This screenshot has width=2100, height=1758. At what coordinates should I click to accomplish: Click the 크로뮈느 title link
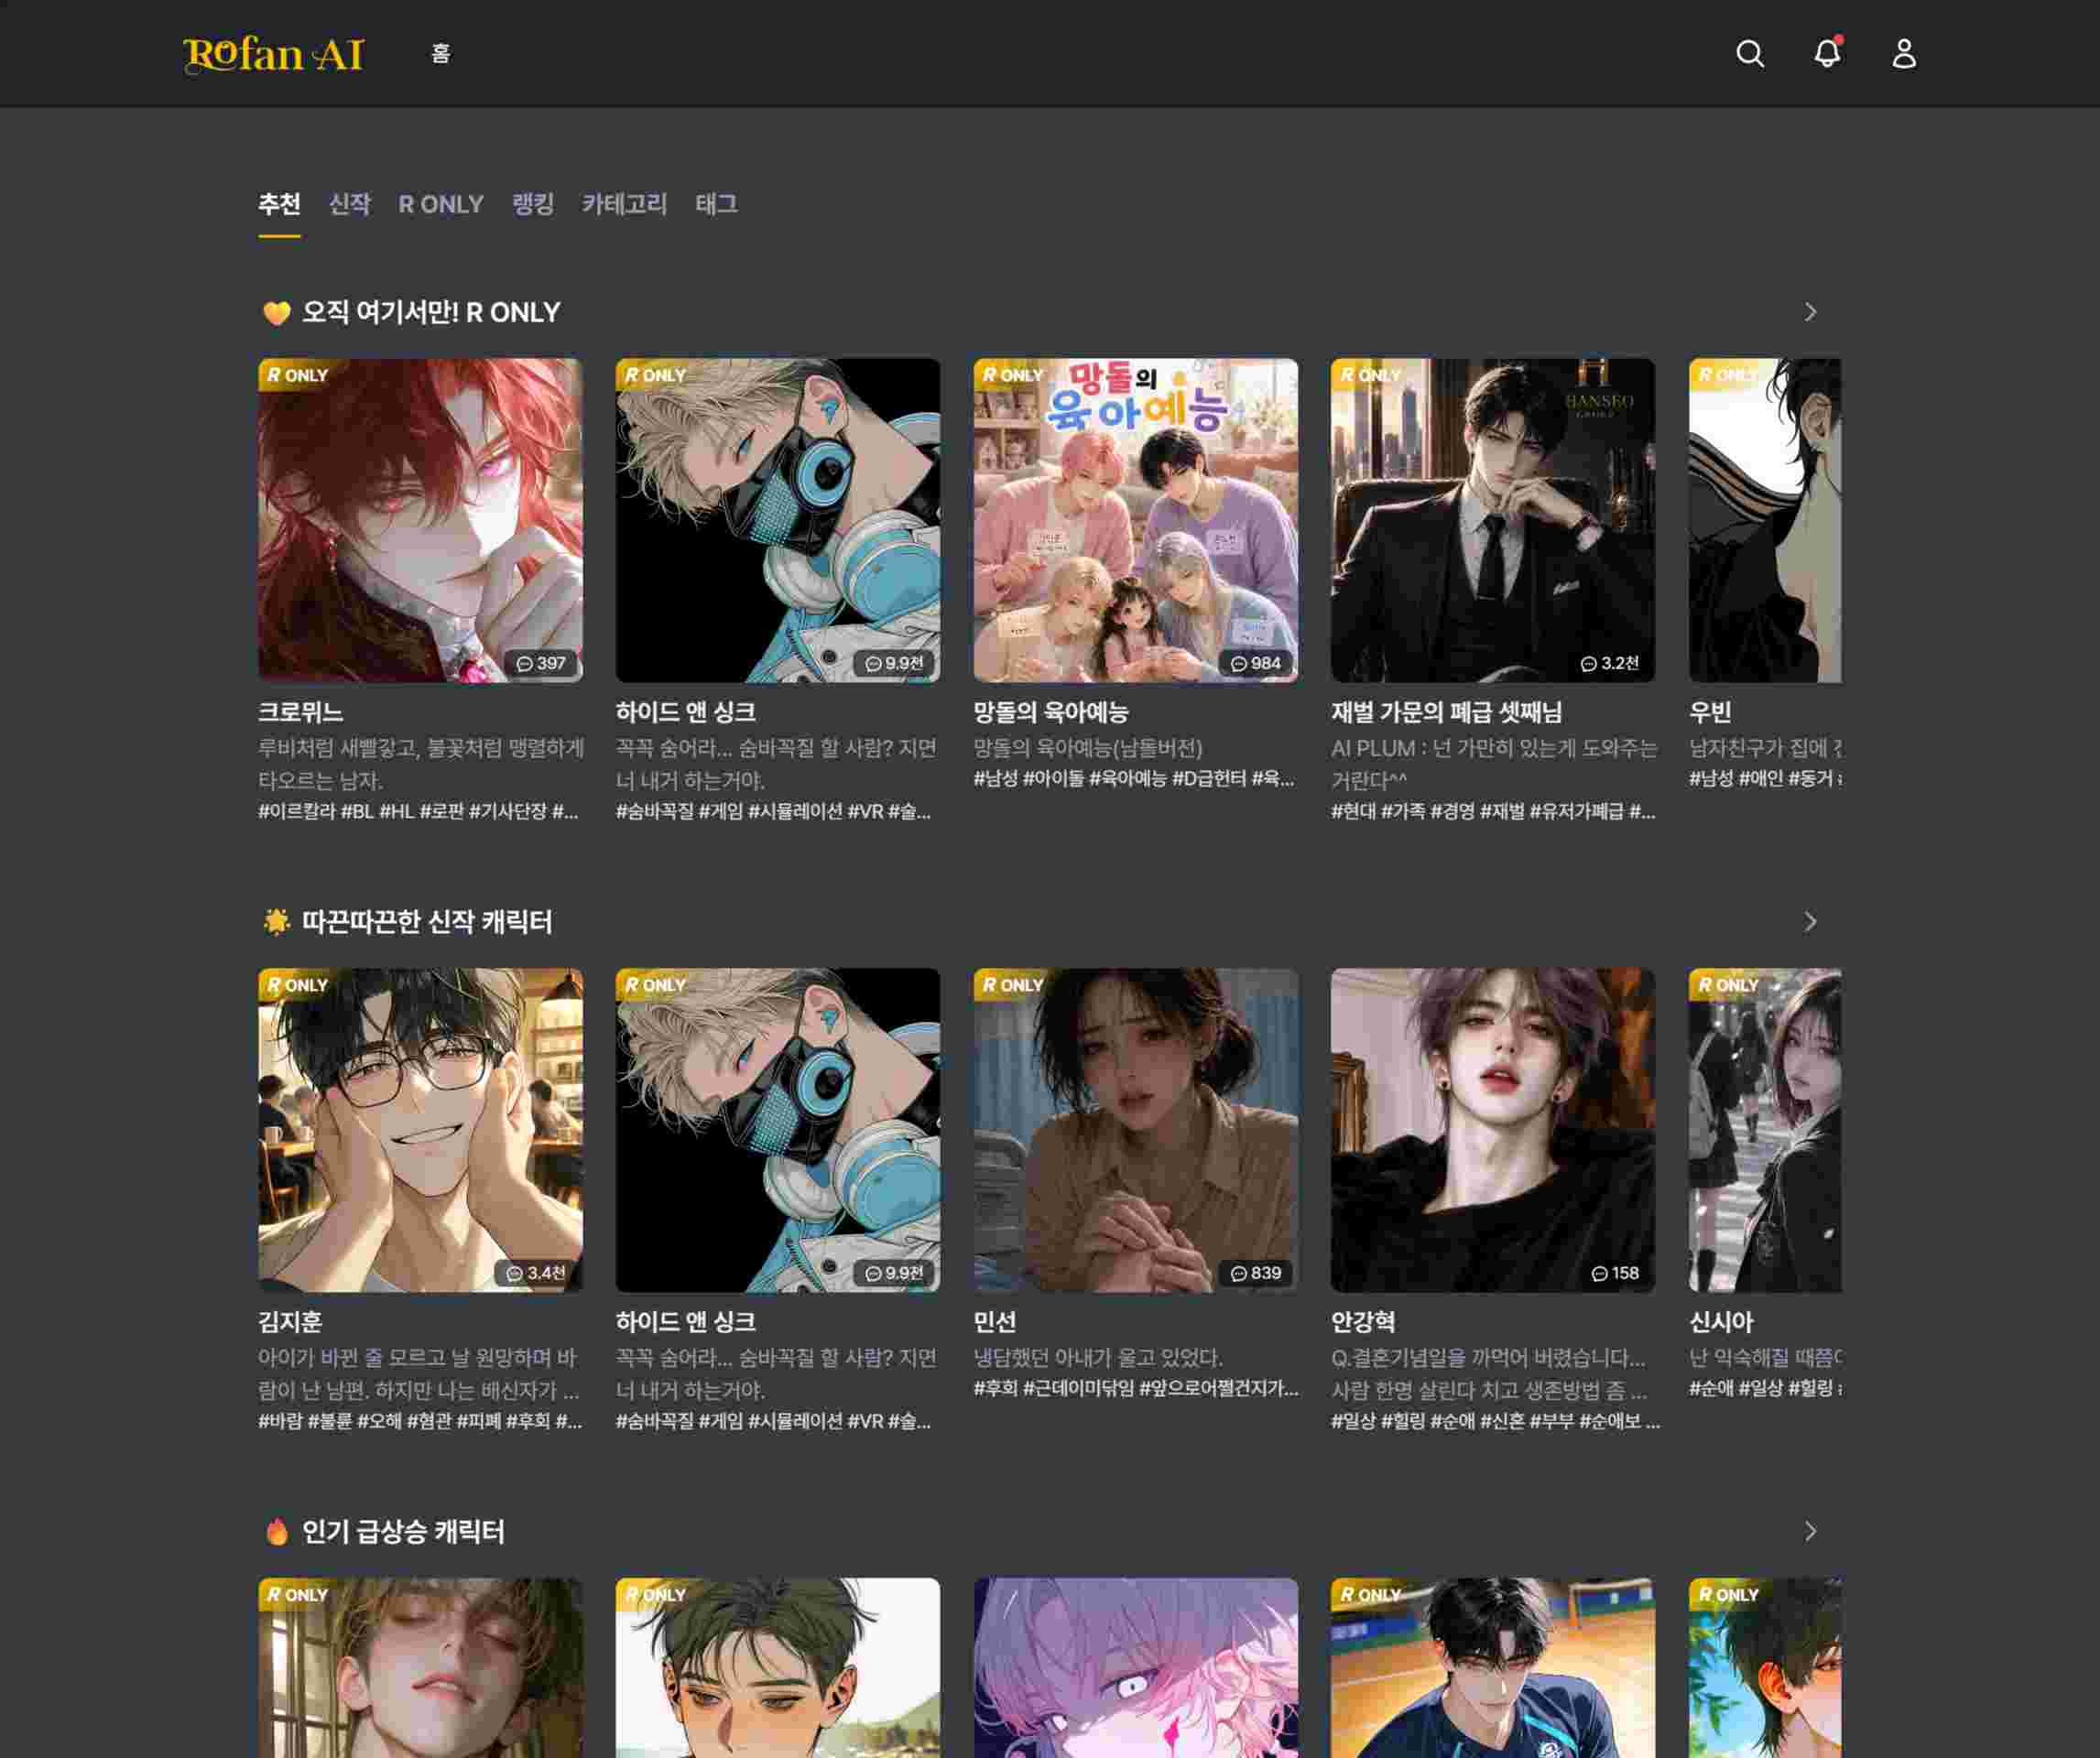[300, 712]
